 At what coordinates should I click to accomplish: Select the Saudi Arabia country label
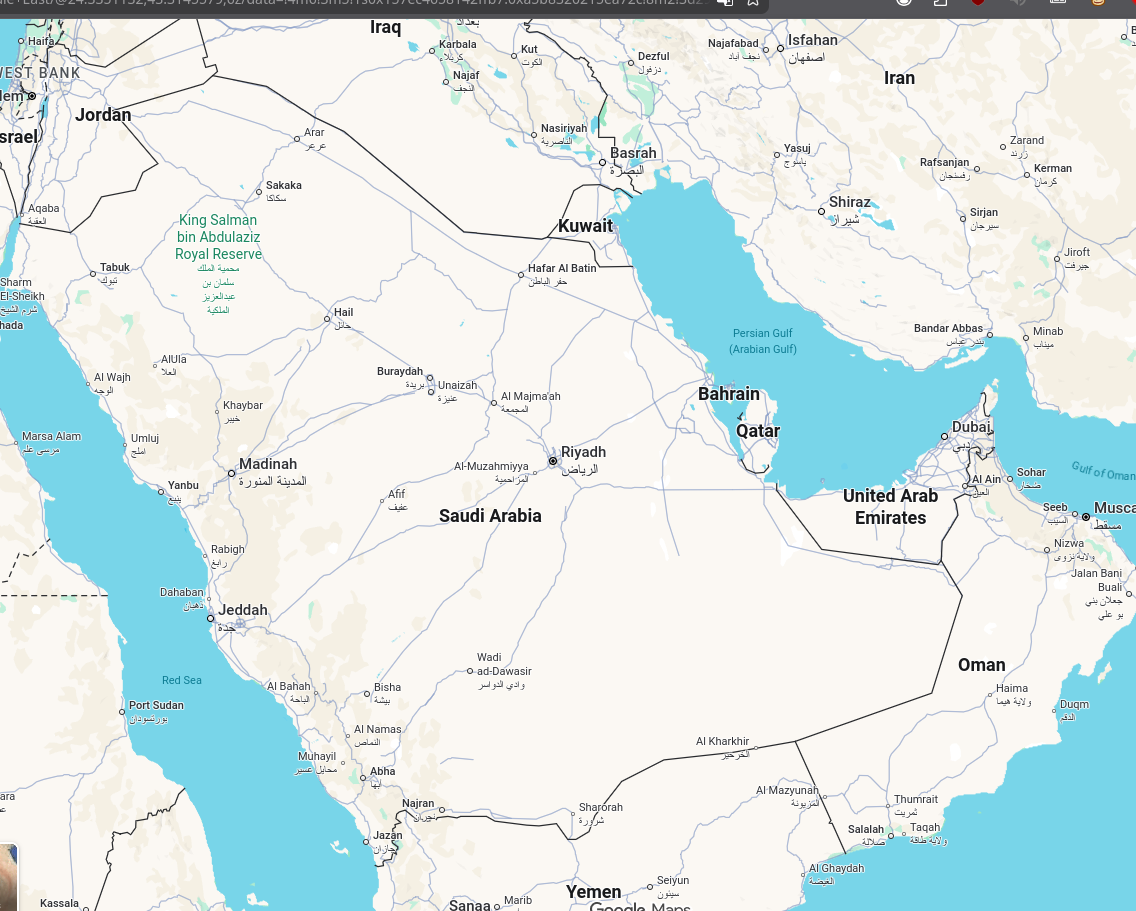[x=490, y=516]
